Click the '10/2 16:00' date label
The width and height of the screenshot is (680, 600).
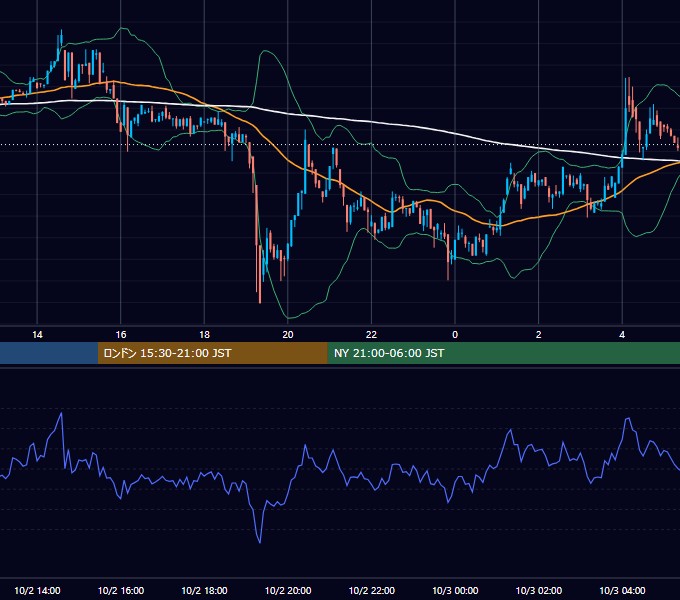click(121, 590)
